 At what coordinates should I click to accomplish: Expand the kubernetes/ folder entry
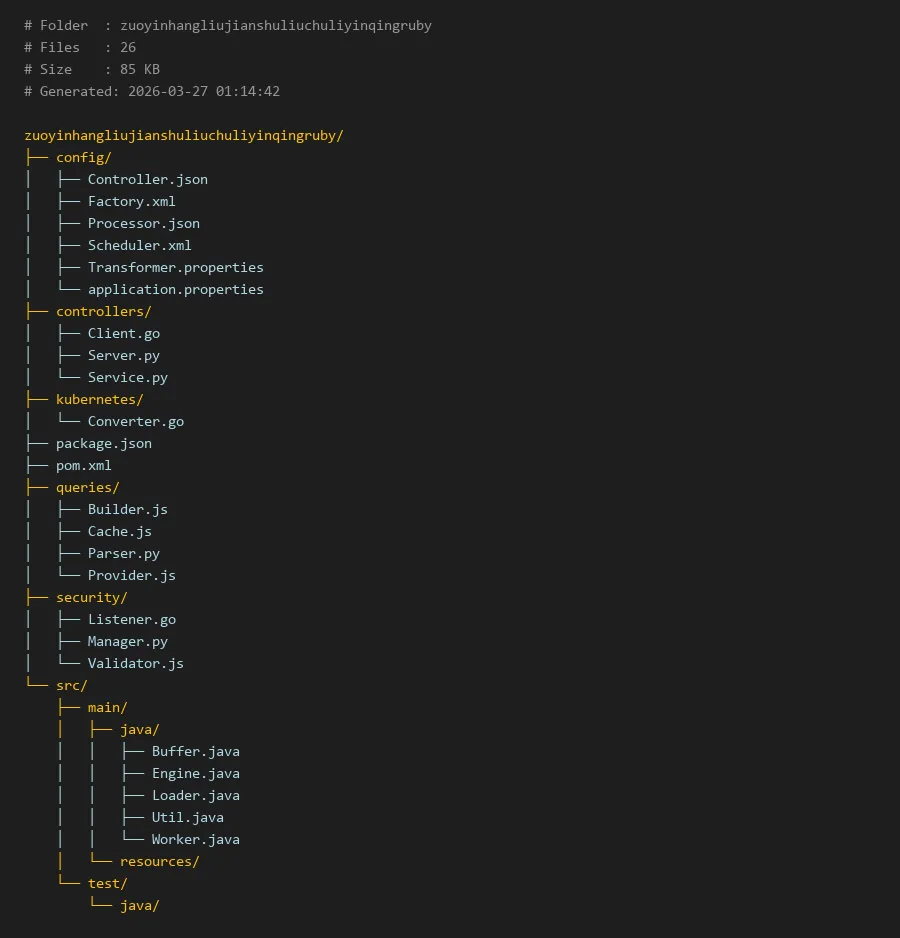(x=99, y=399)
